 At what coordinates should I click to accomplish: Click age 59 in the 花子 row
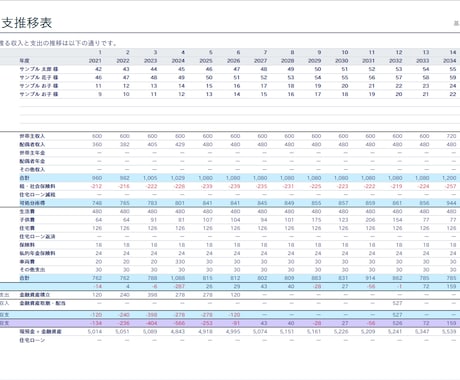(453, 77)
